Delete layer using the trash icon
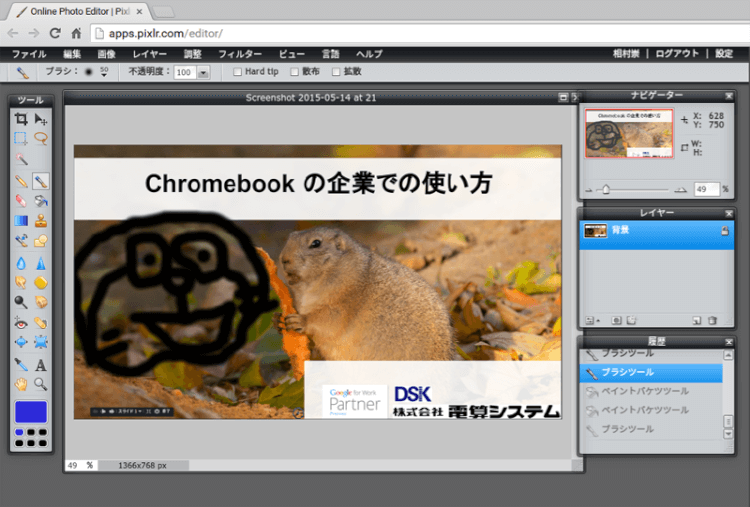 tap(712, 320)
